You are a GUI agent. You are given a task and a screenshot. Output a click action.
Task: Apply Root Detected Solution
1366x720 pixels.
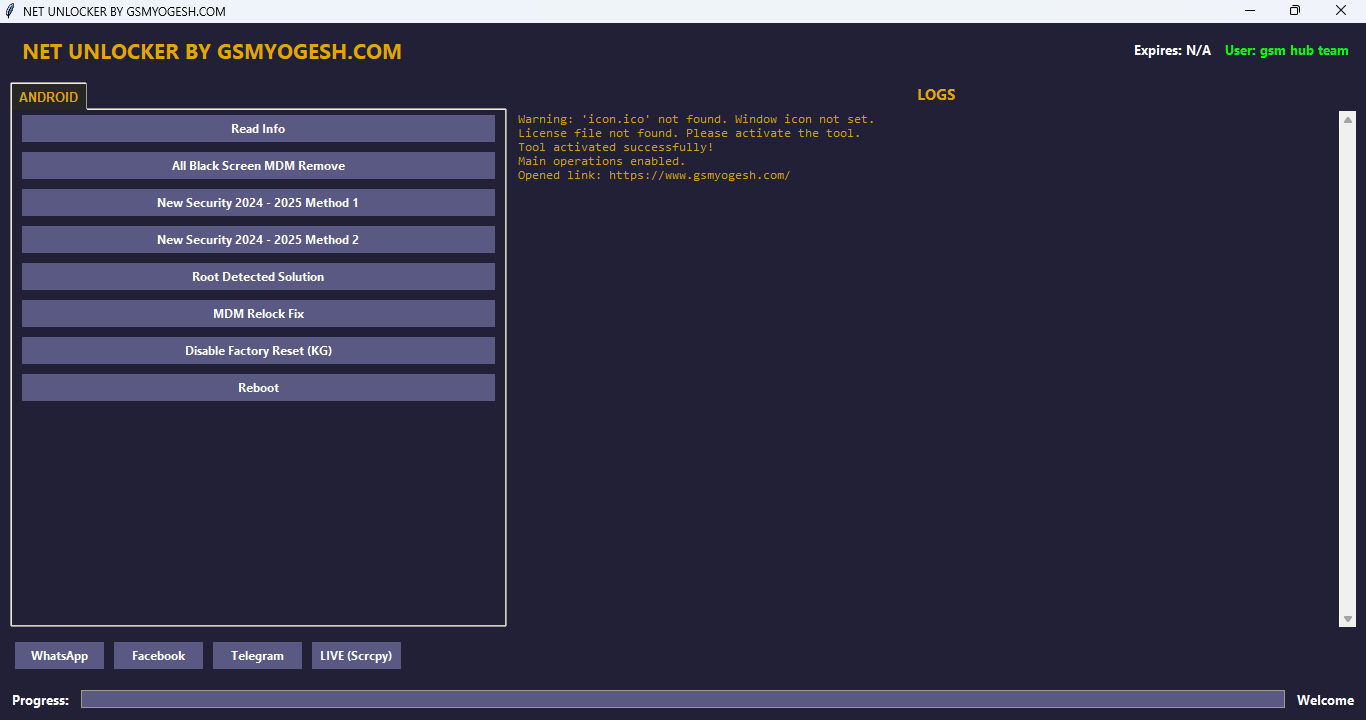pos(258,277)
